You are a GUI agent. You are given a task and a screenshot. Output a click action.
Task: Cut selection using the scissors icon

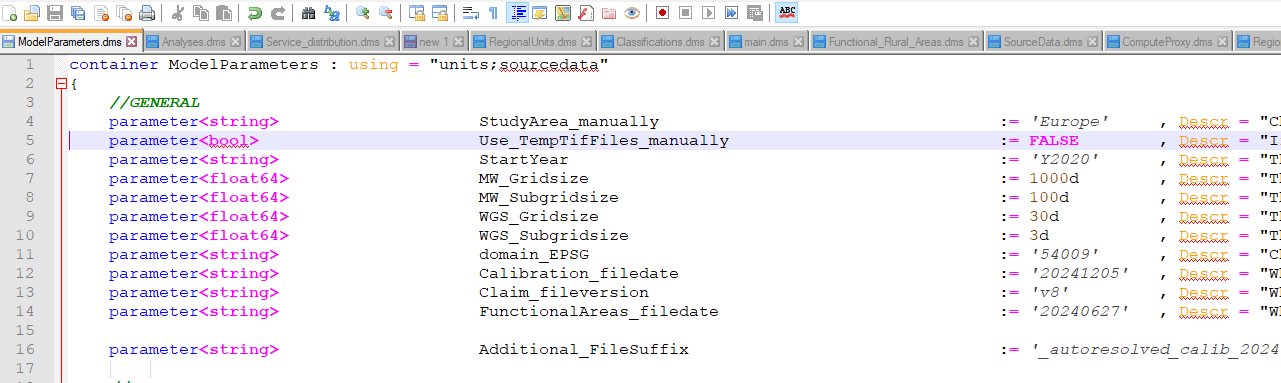[x=178, y=13]
